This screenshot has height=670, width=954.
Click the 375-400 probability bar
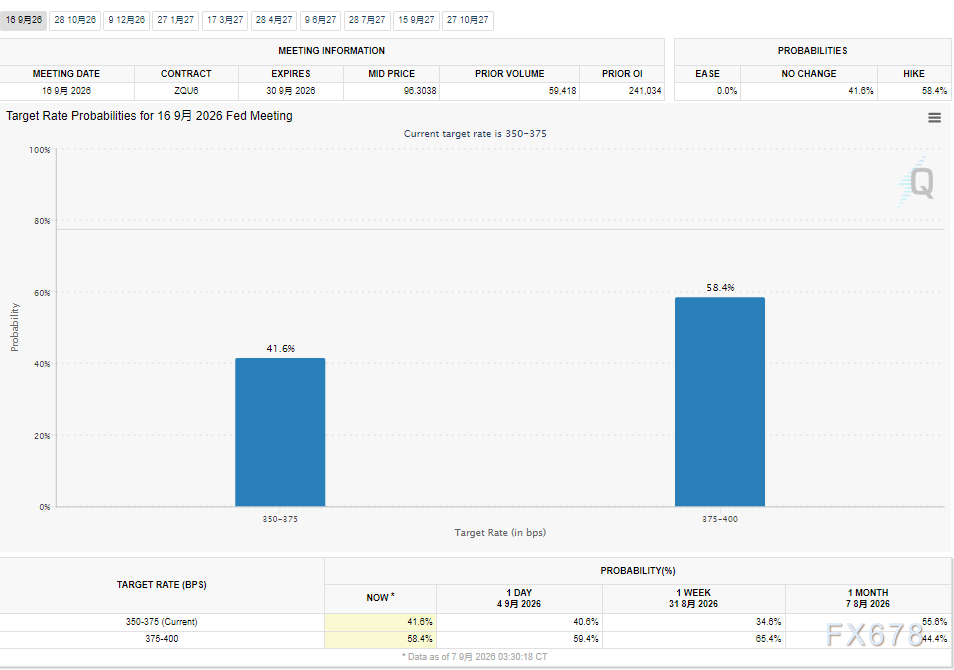pyautogui.click(x=720, y=402)
